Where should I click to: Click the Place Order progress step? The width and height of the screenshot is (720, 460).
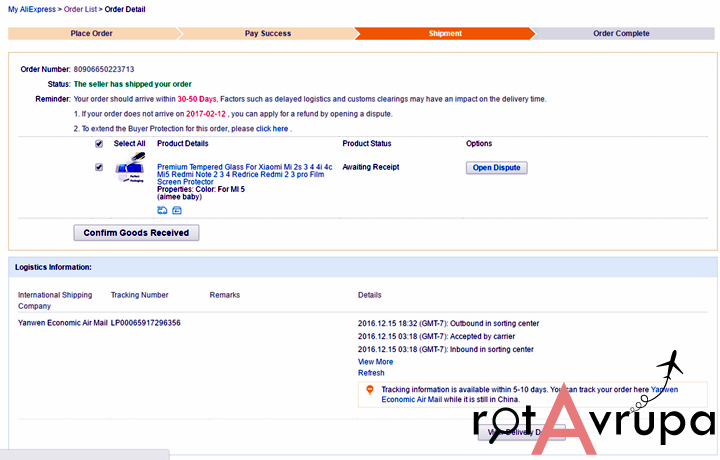coord(92,33)
